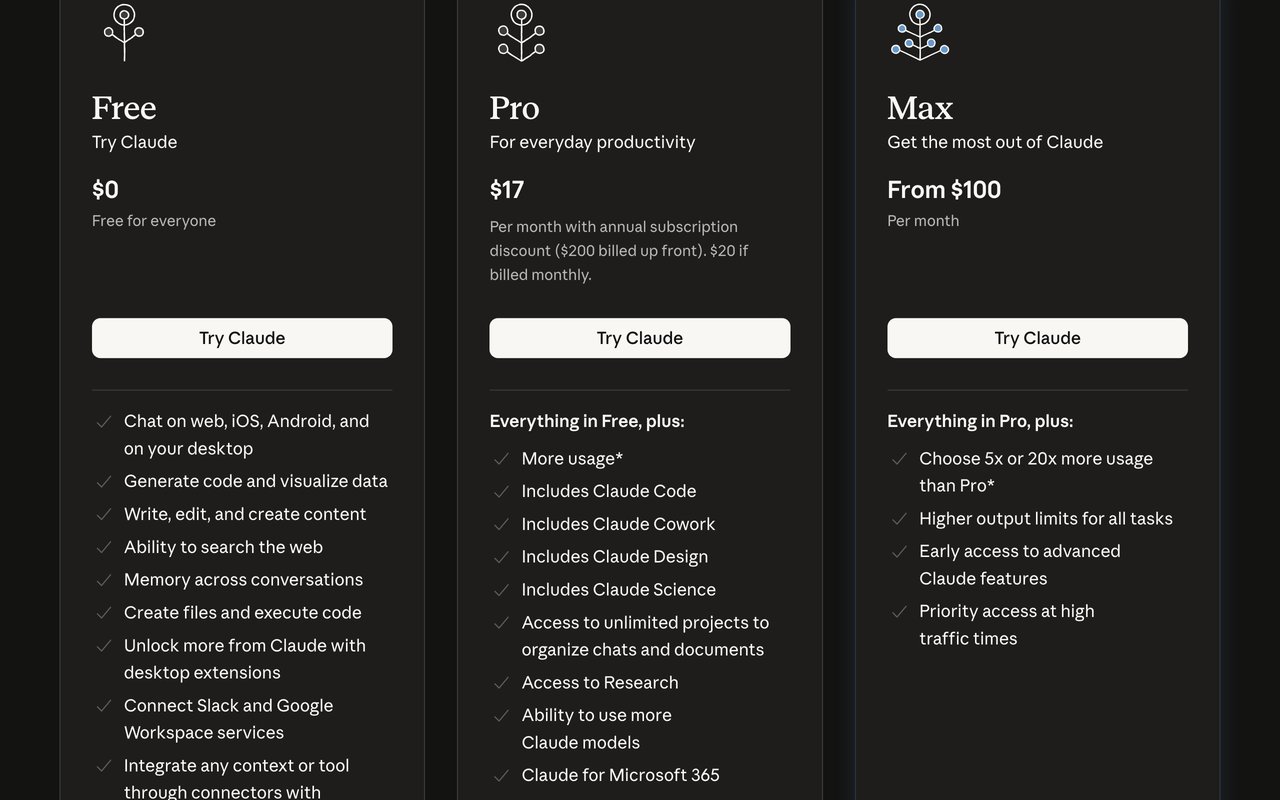Click Try Claude button under Max plan
The height and width of the screenshot is (800, 1280).
coord(1037,338)
